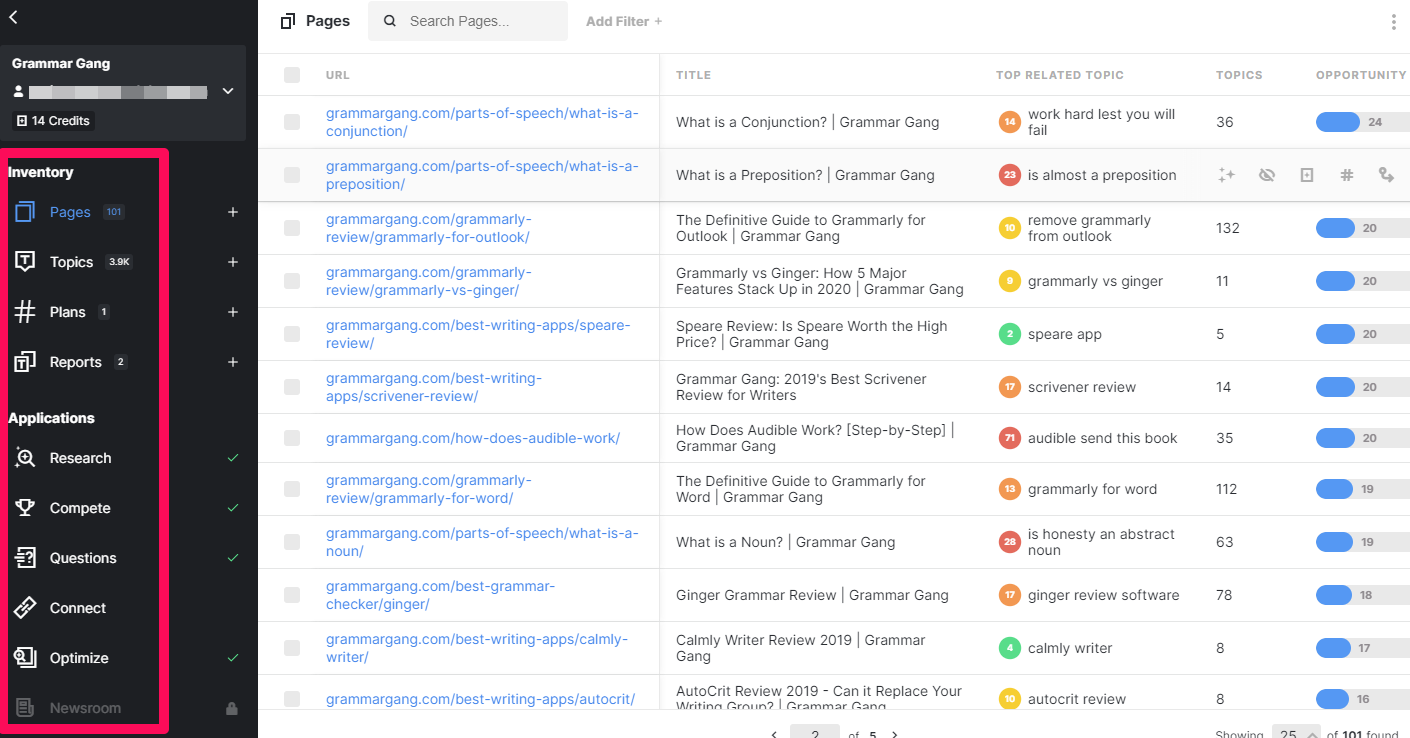Sort by the Topics column header
This screenshot has height=738, width=1410.
pyautogui.click(x=1239, y=75)
